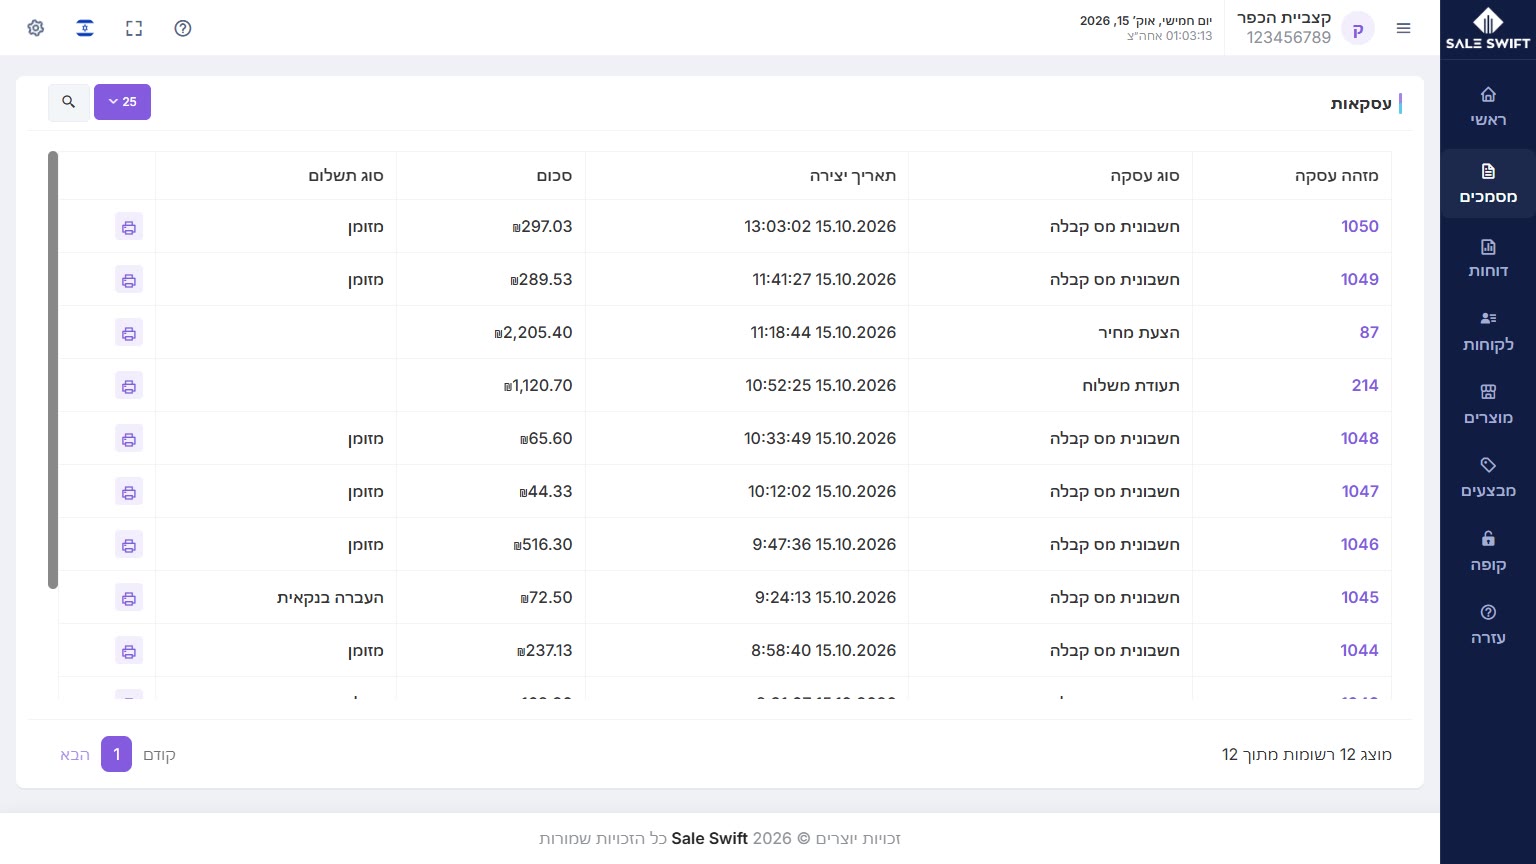
Task: Open עזרה in the sidebar
Action: pos(1488,625)
